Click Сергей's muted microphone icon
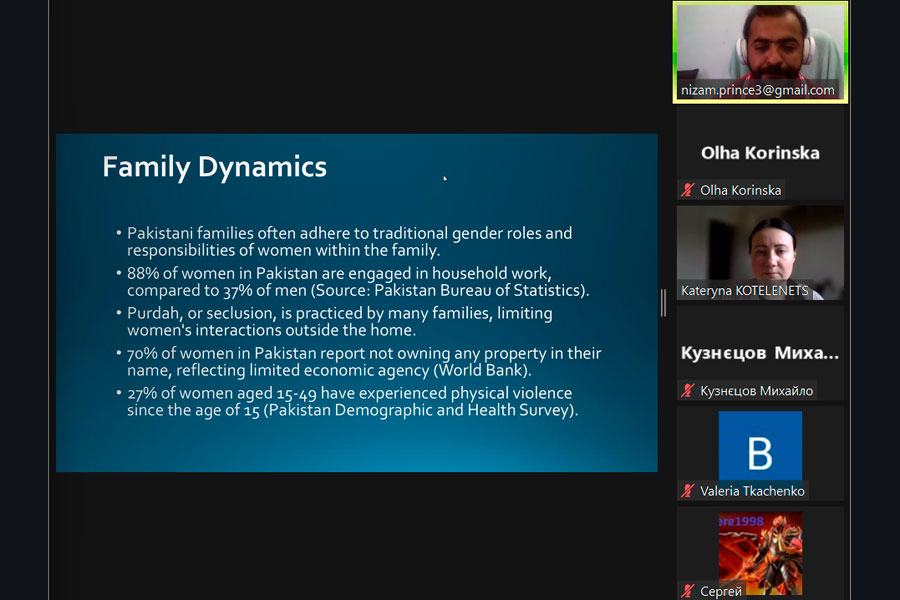 click(x=687, y=591)
